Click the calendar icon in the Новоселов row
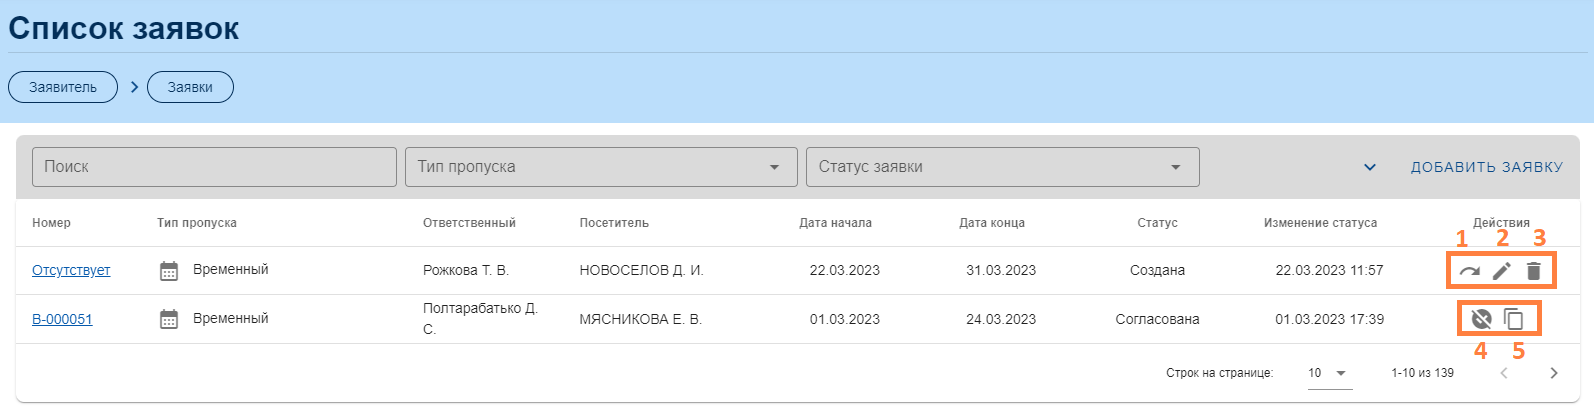Image resolution: width=1594 pixels, height=420 pixels. click(169, 271)
